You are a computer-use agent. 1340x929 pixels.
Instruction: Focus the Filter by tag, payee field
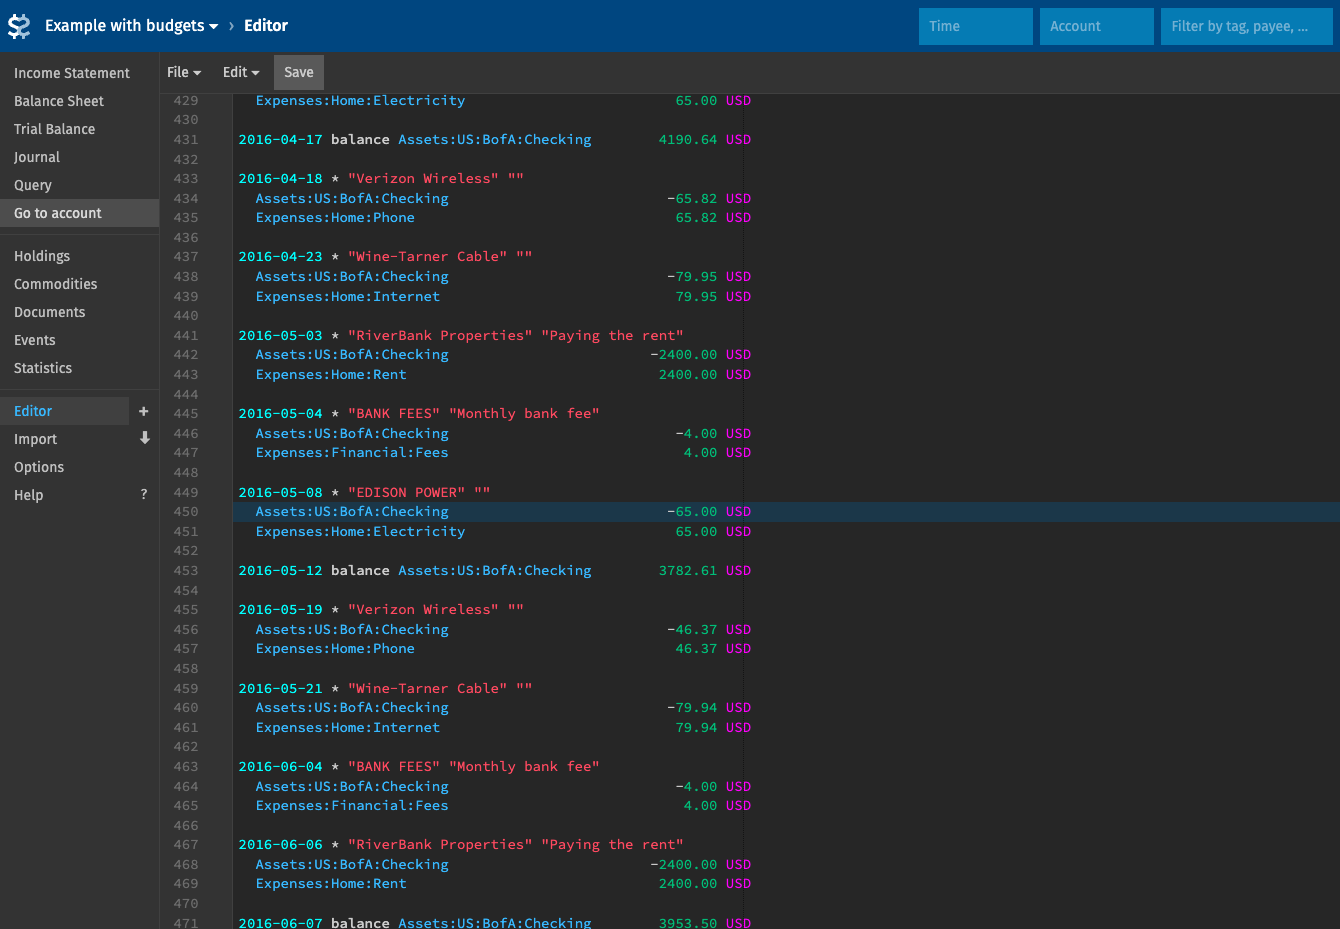tap(1247, 26)
